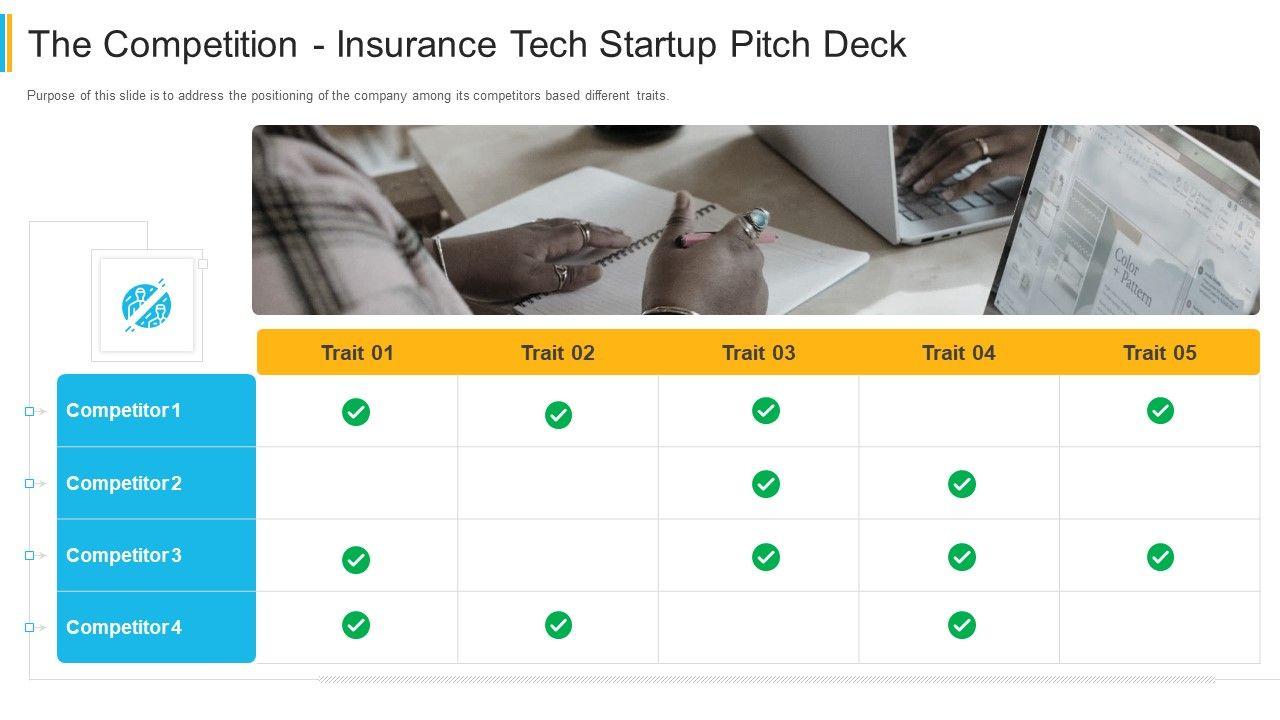This screenshot has width=1280, height=720.
Task: Click the small square marker beside Competitor 1
Action: (x=30, y=411)
